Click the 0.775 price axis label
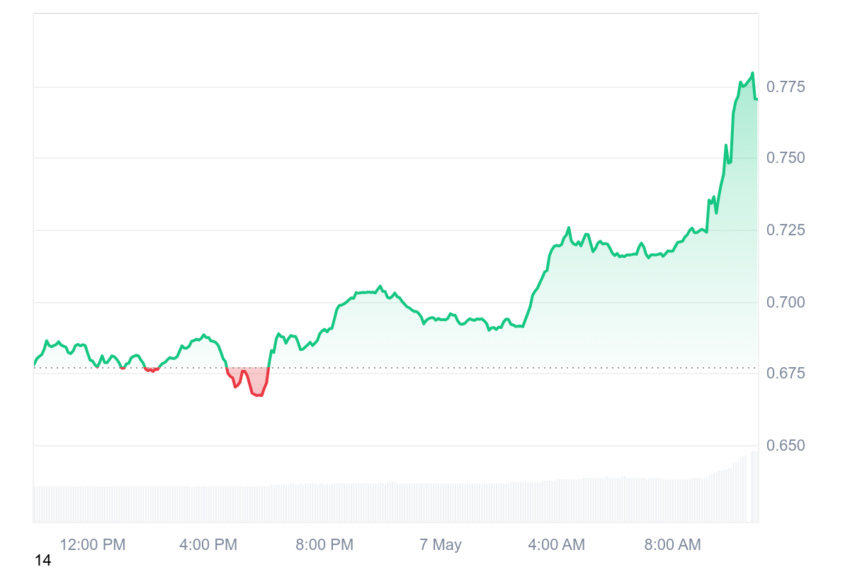 coord(785,87)
